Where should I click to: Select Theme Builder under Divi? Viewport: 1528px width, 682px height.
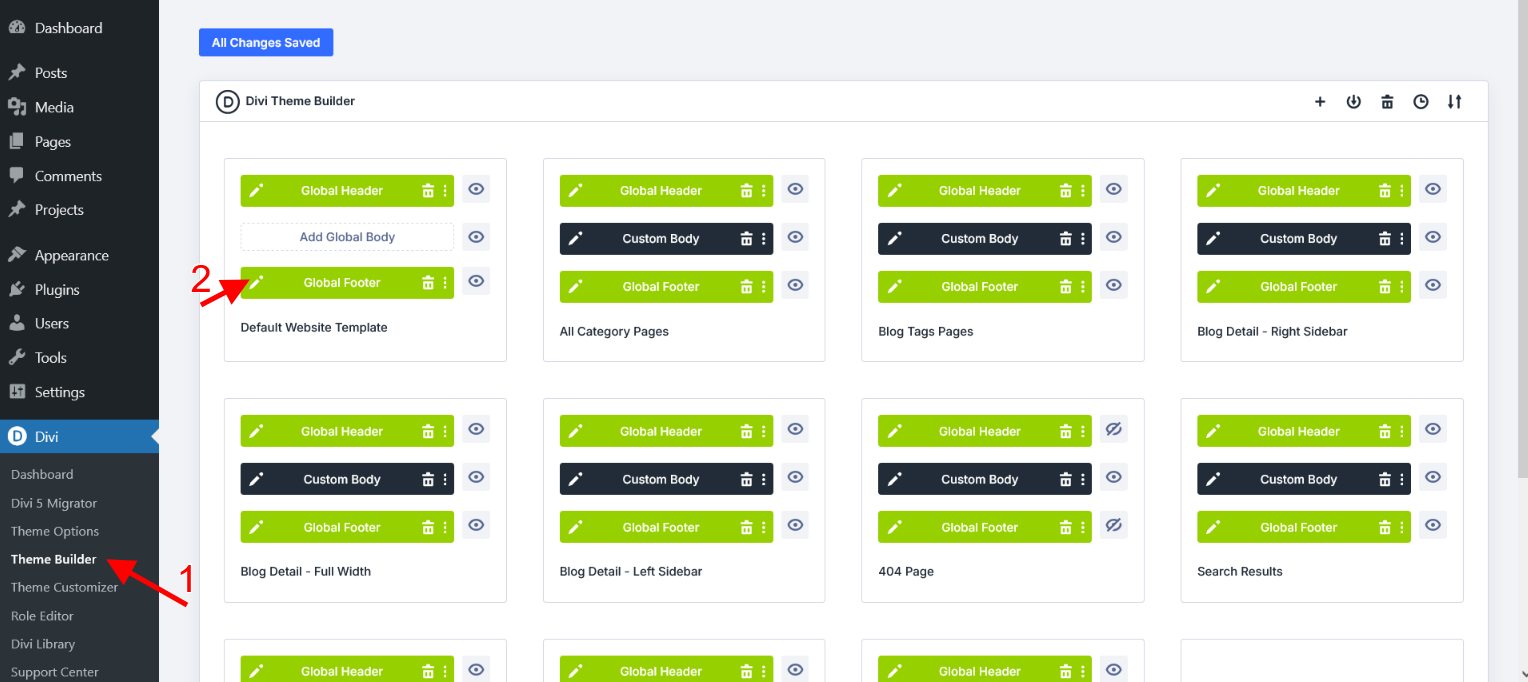[54, 559]
